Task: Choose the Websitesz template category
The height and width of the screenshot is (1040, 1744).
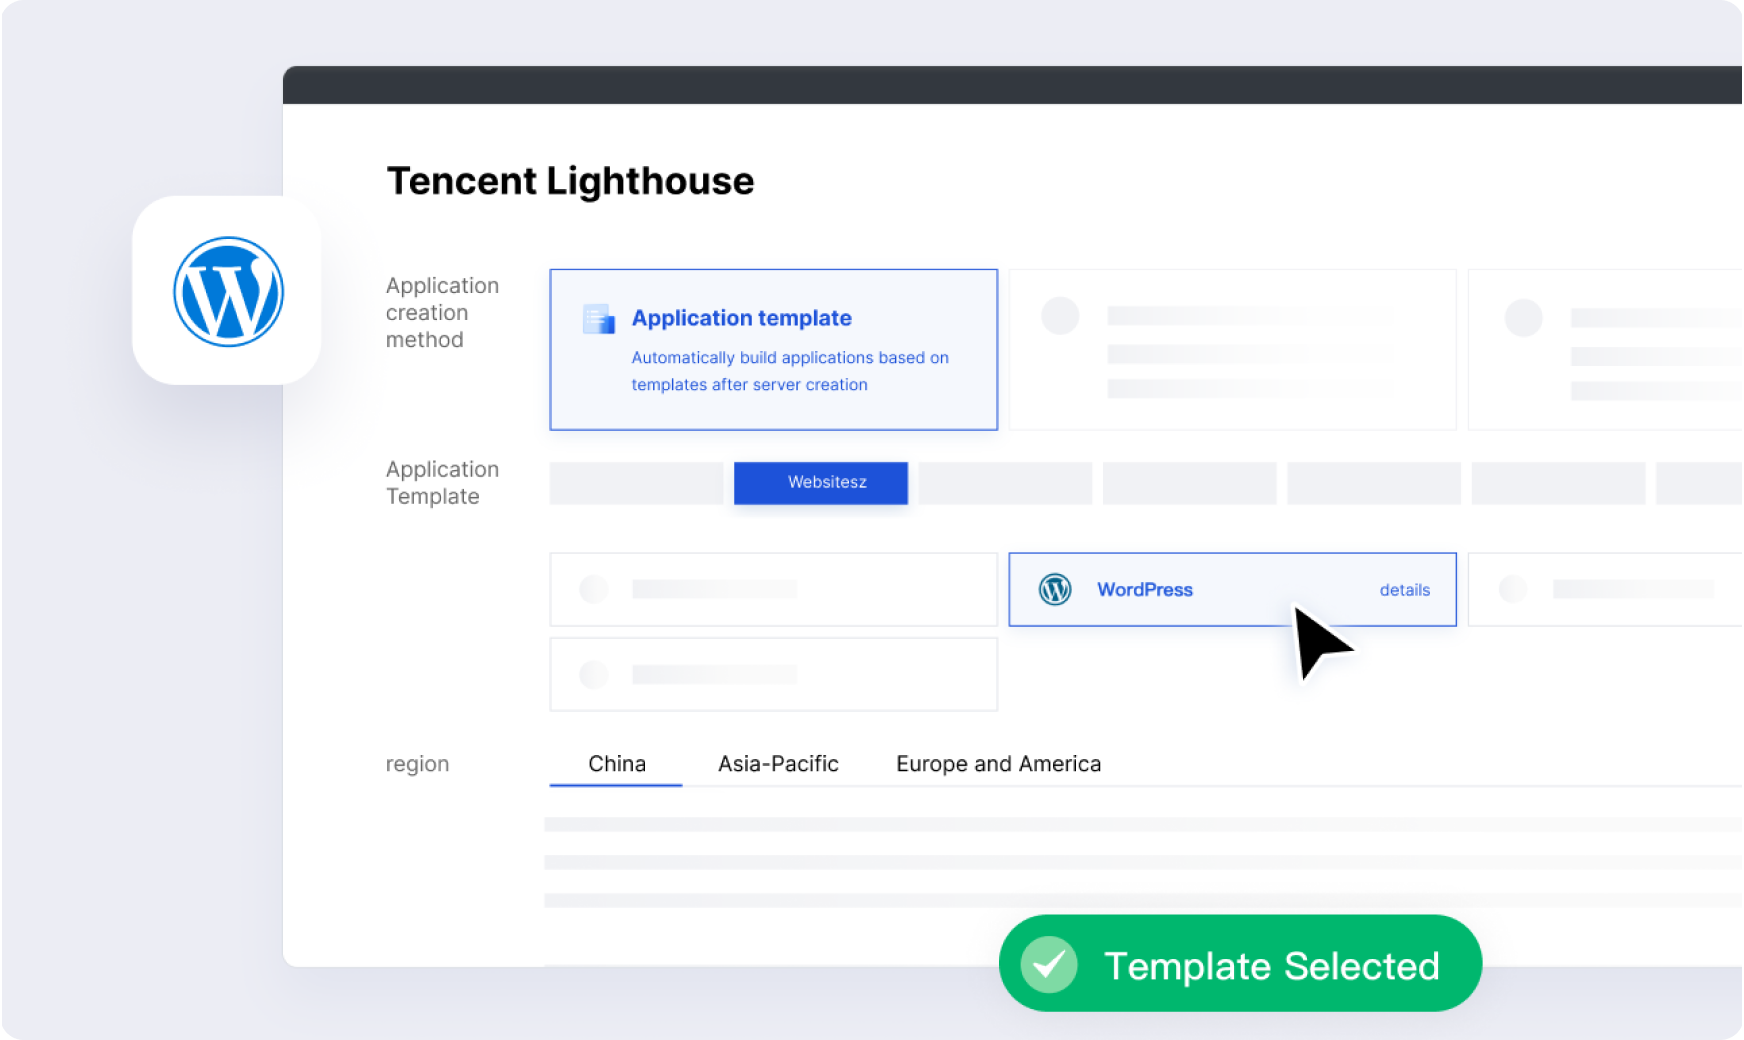Action: [x=821, y=482]
